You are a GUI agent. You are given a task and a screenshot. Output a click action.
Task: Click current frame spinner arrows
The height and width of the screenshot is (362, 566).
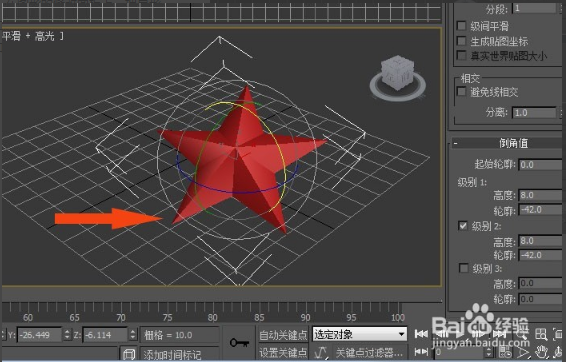(489, 352)
